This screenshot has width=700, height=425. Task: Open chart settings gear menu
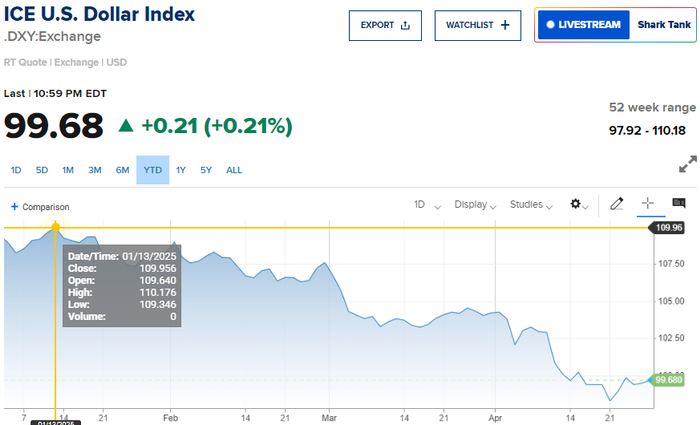[x=578, y=204]
